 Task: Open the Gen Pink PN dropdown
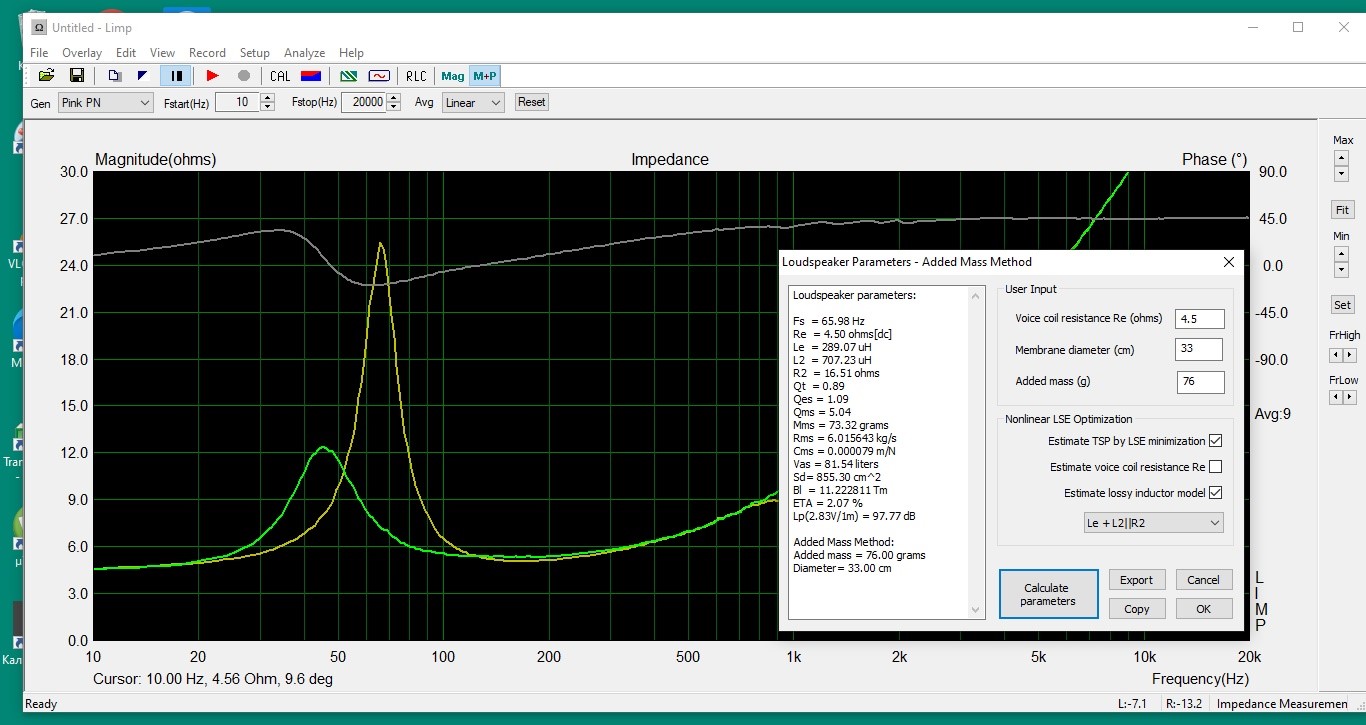105,103
